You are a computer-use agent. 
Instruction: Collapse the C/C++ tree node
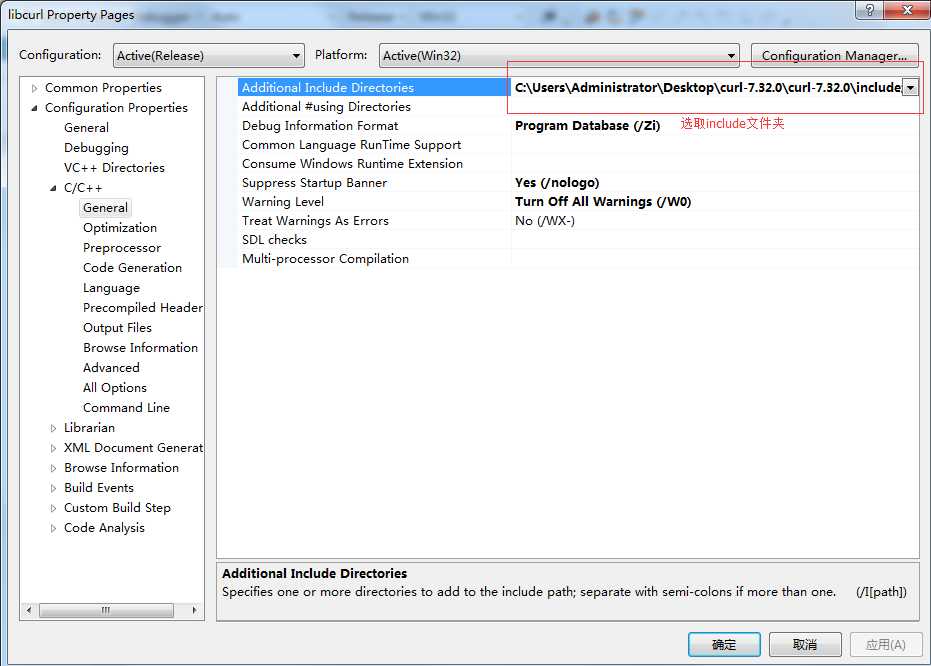point(53,188)
